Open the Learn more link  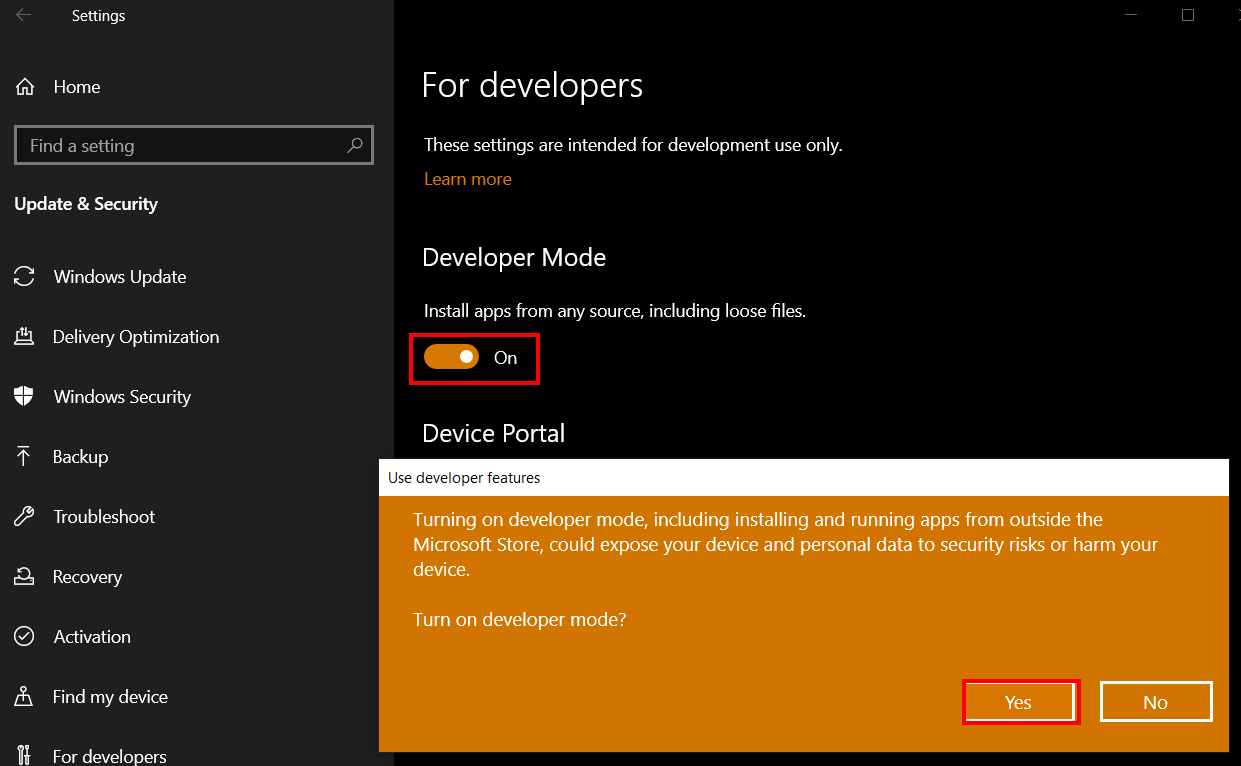pos(468,179)
